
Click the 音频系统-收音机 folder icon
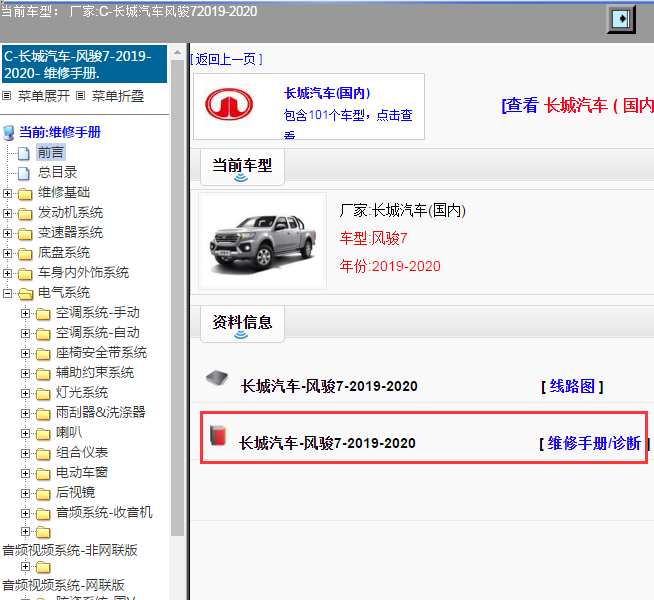[43, 514]
